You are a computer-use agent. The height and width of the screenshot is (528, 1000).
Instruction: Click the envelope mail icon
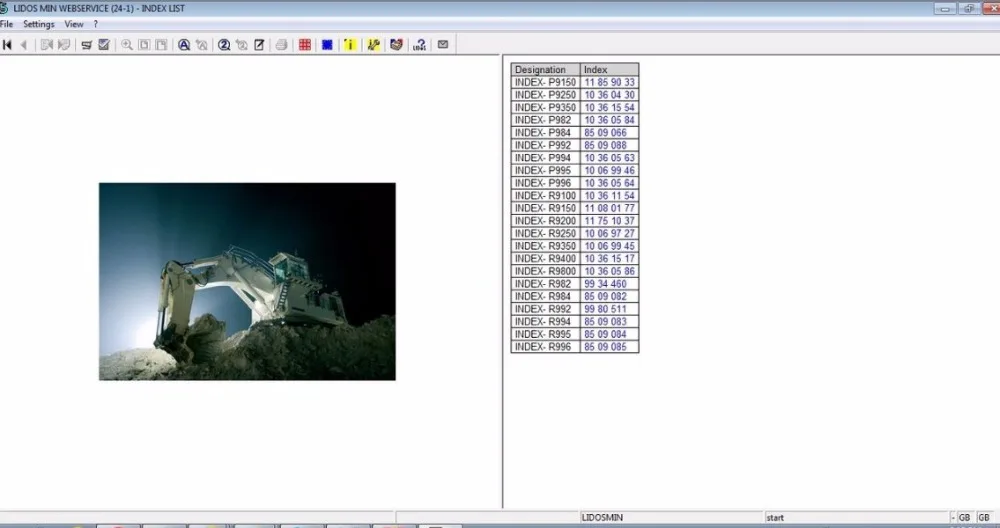[443, 45]
